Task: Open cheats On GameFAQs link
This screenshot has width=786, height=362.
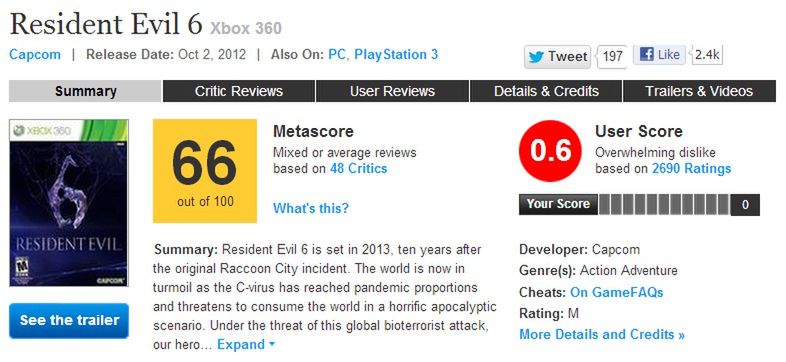Action: coord(617,292)
